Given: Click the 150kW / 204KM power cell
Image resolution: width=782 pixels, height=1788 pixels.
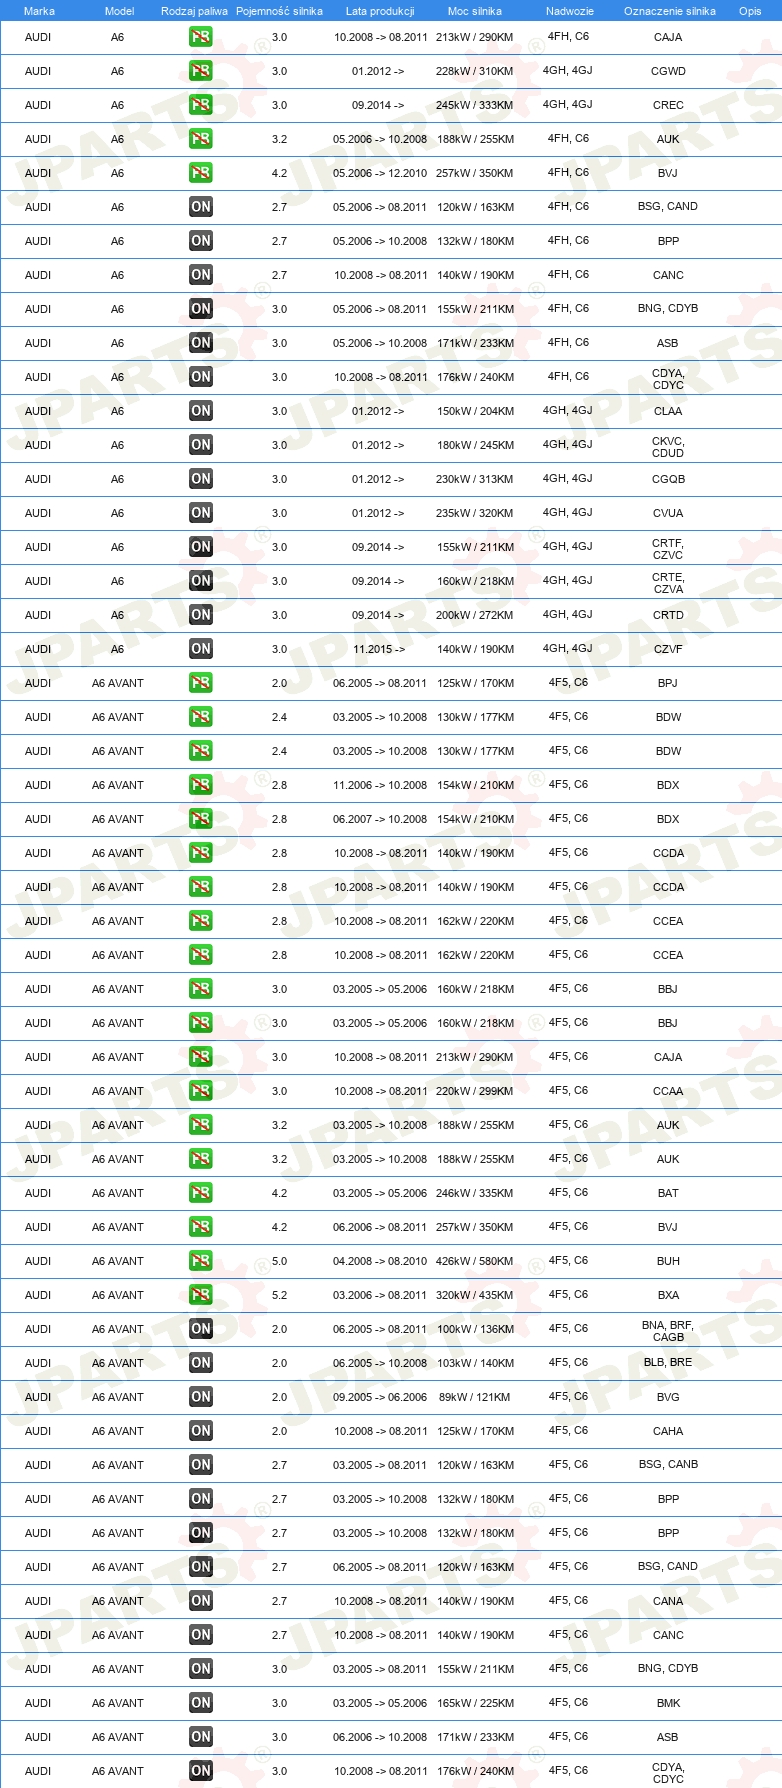Looking at the screenshot, I should click(x=475, y=411).
